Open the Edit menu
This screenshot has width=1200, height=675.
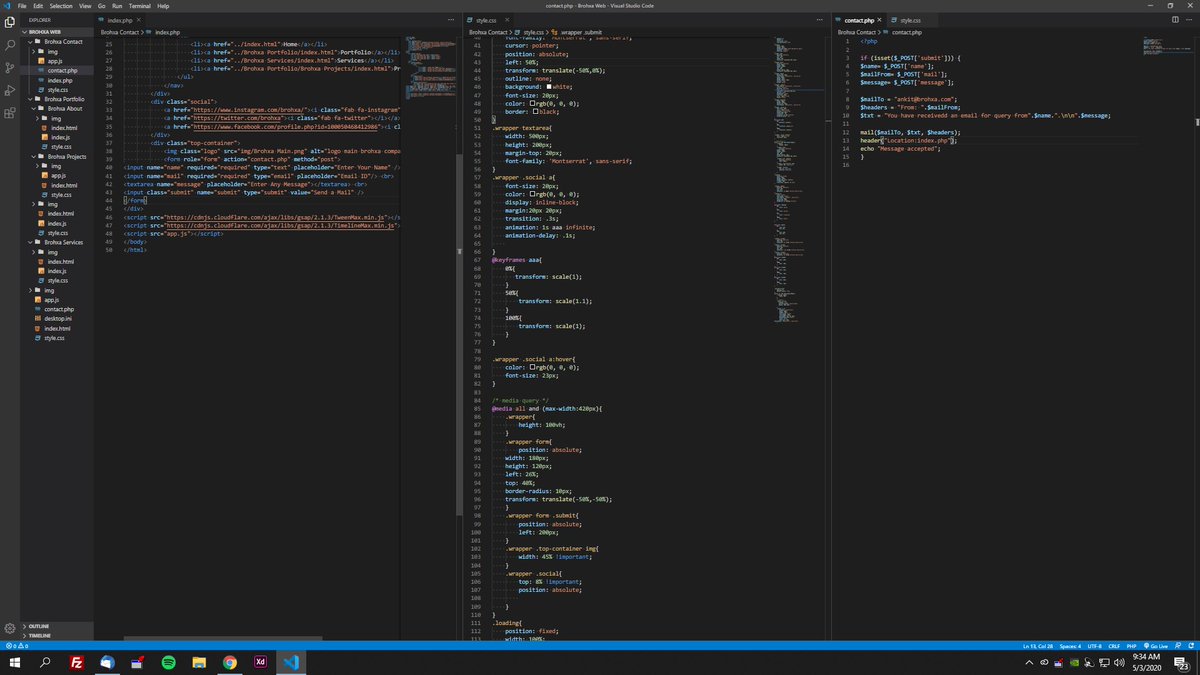tap(38, 6)
